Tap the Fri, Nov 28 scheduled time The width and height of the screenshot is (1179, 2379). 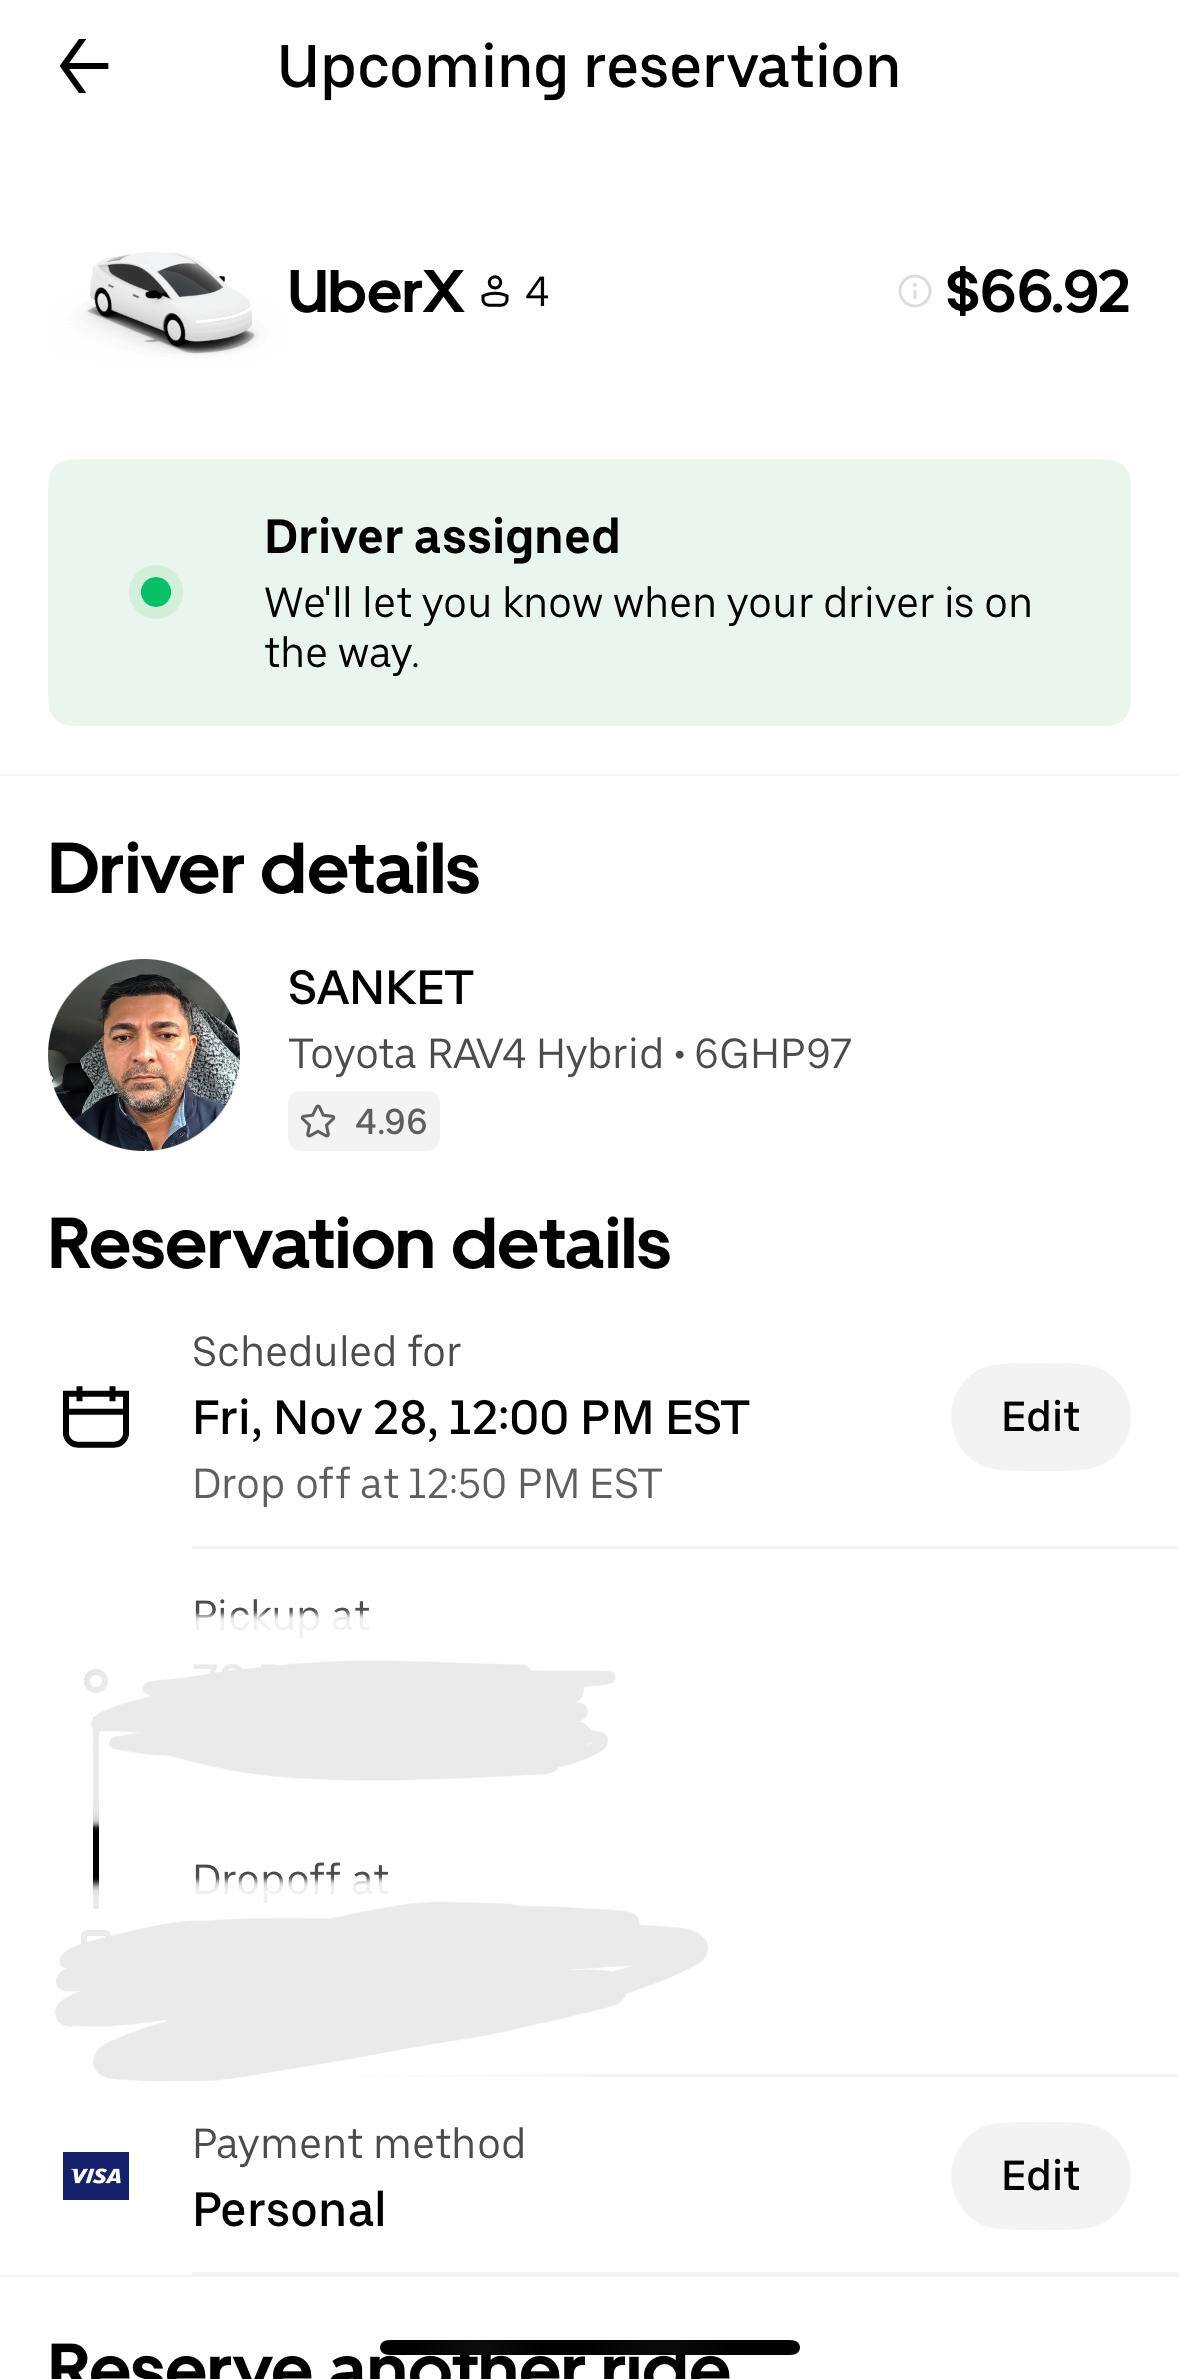(x=470, y=1417)
